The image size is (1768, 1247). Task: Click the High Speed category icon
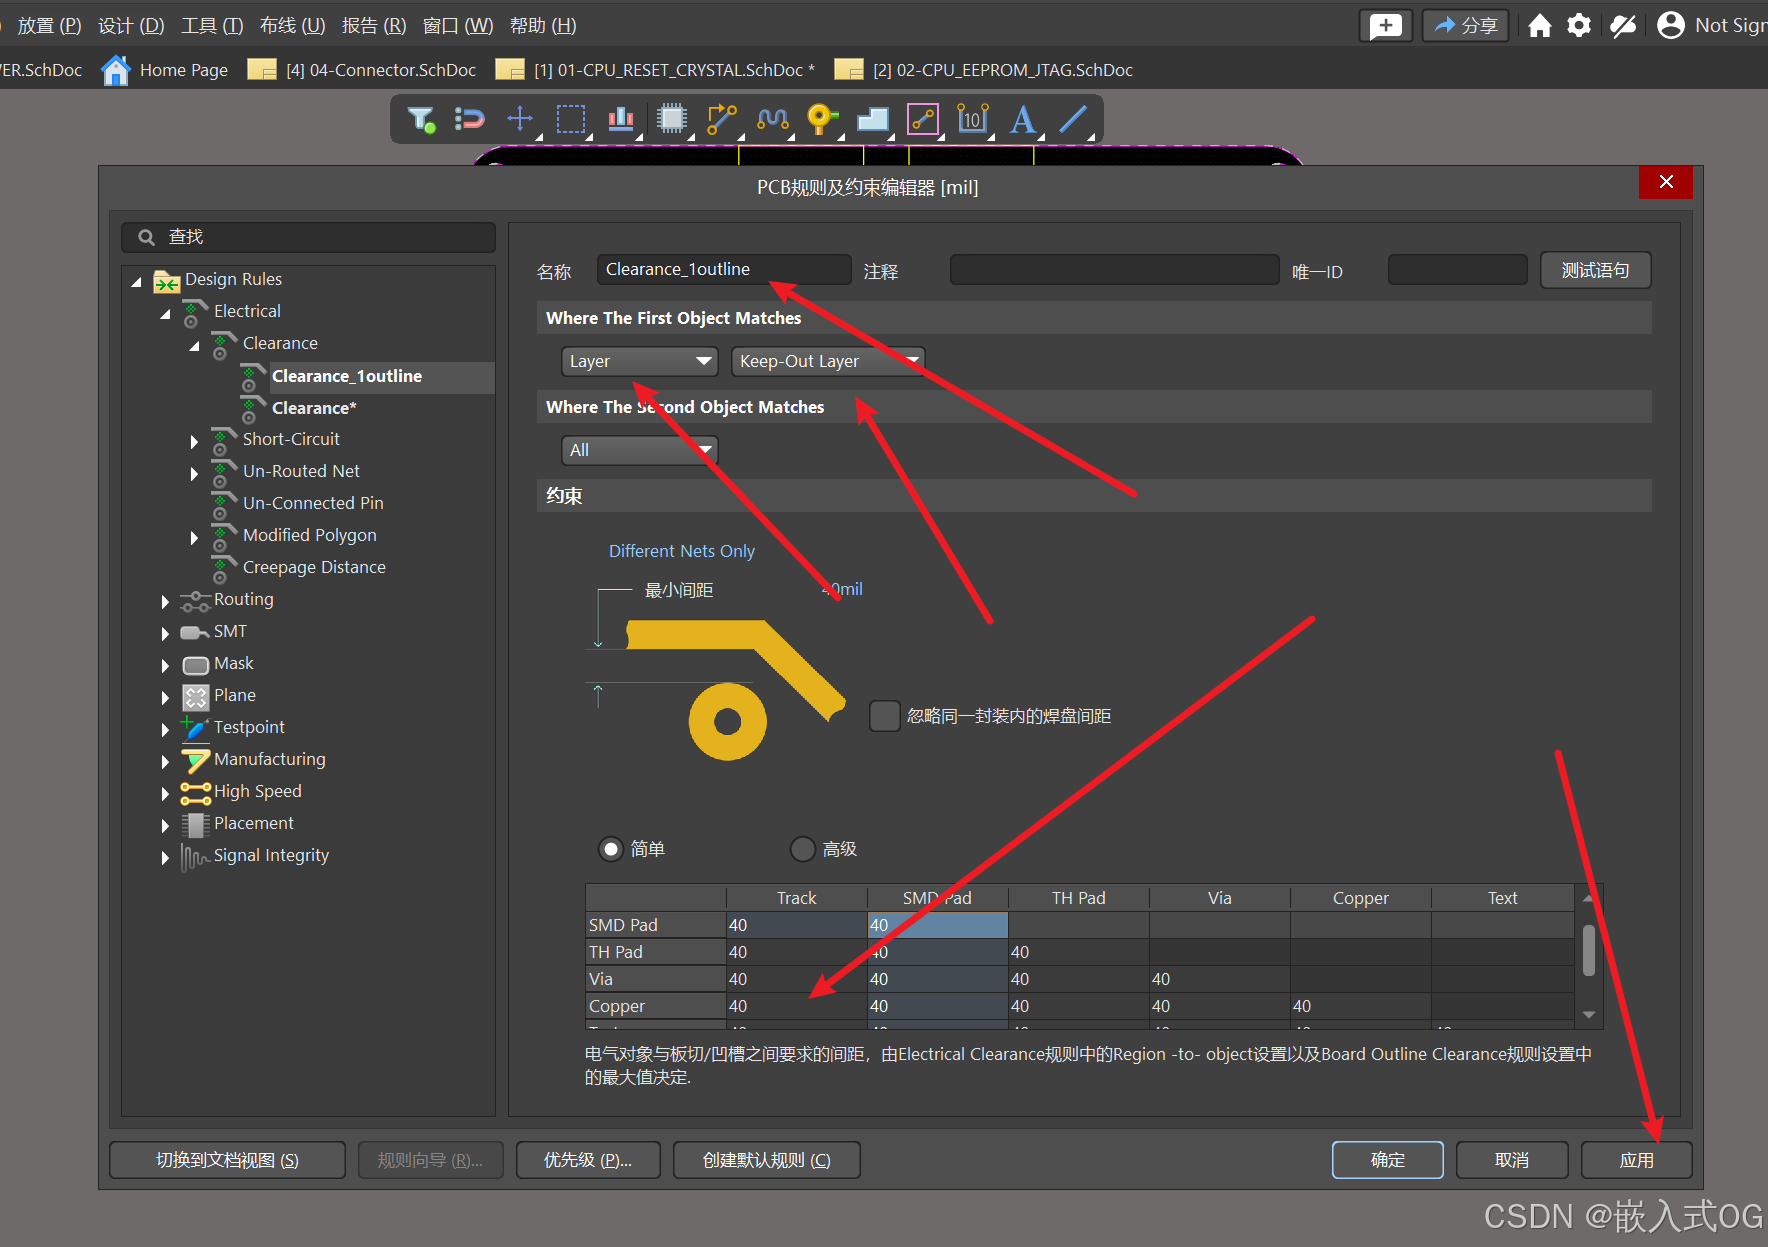[196, 793]
